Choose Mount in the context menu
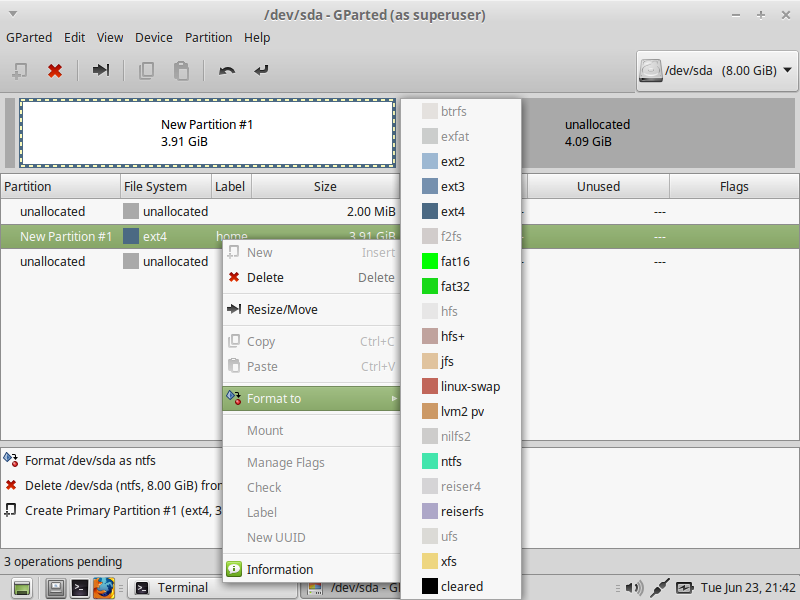The width and height of the screenshot is (800, 600). (311, 431)
